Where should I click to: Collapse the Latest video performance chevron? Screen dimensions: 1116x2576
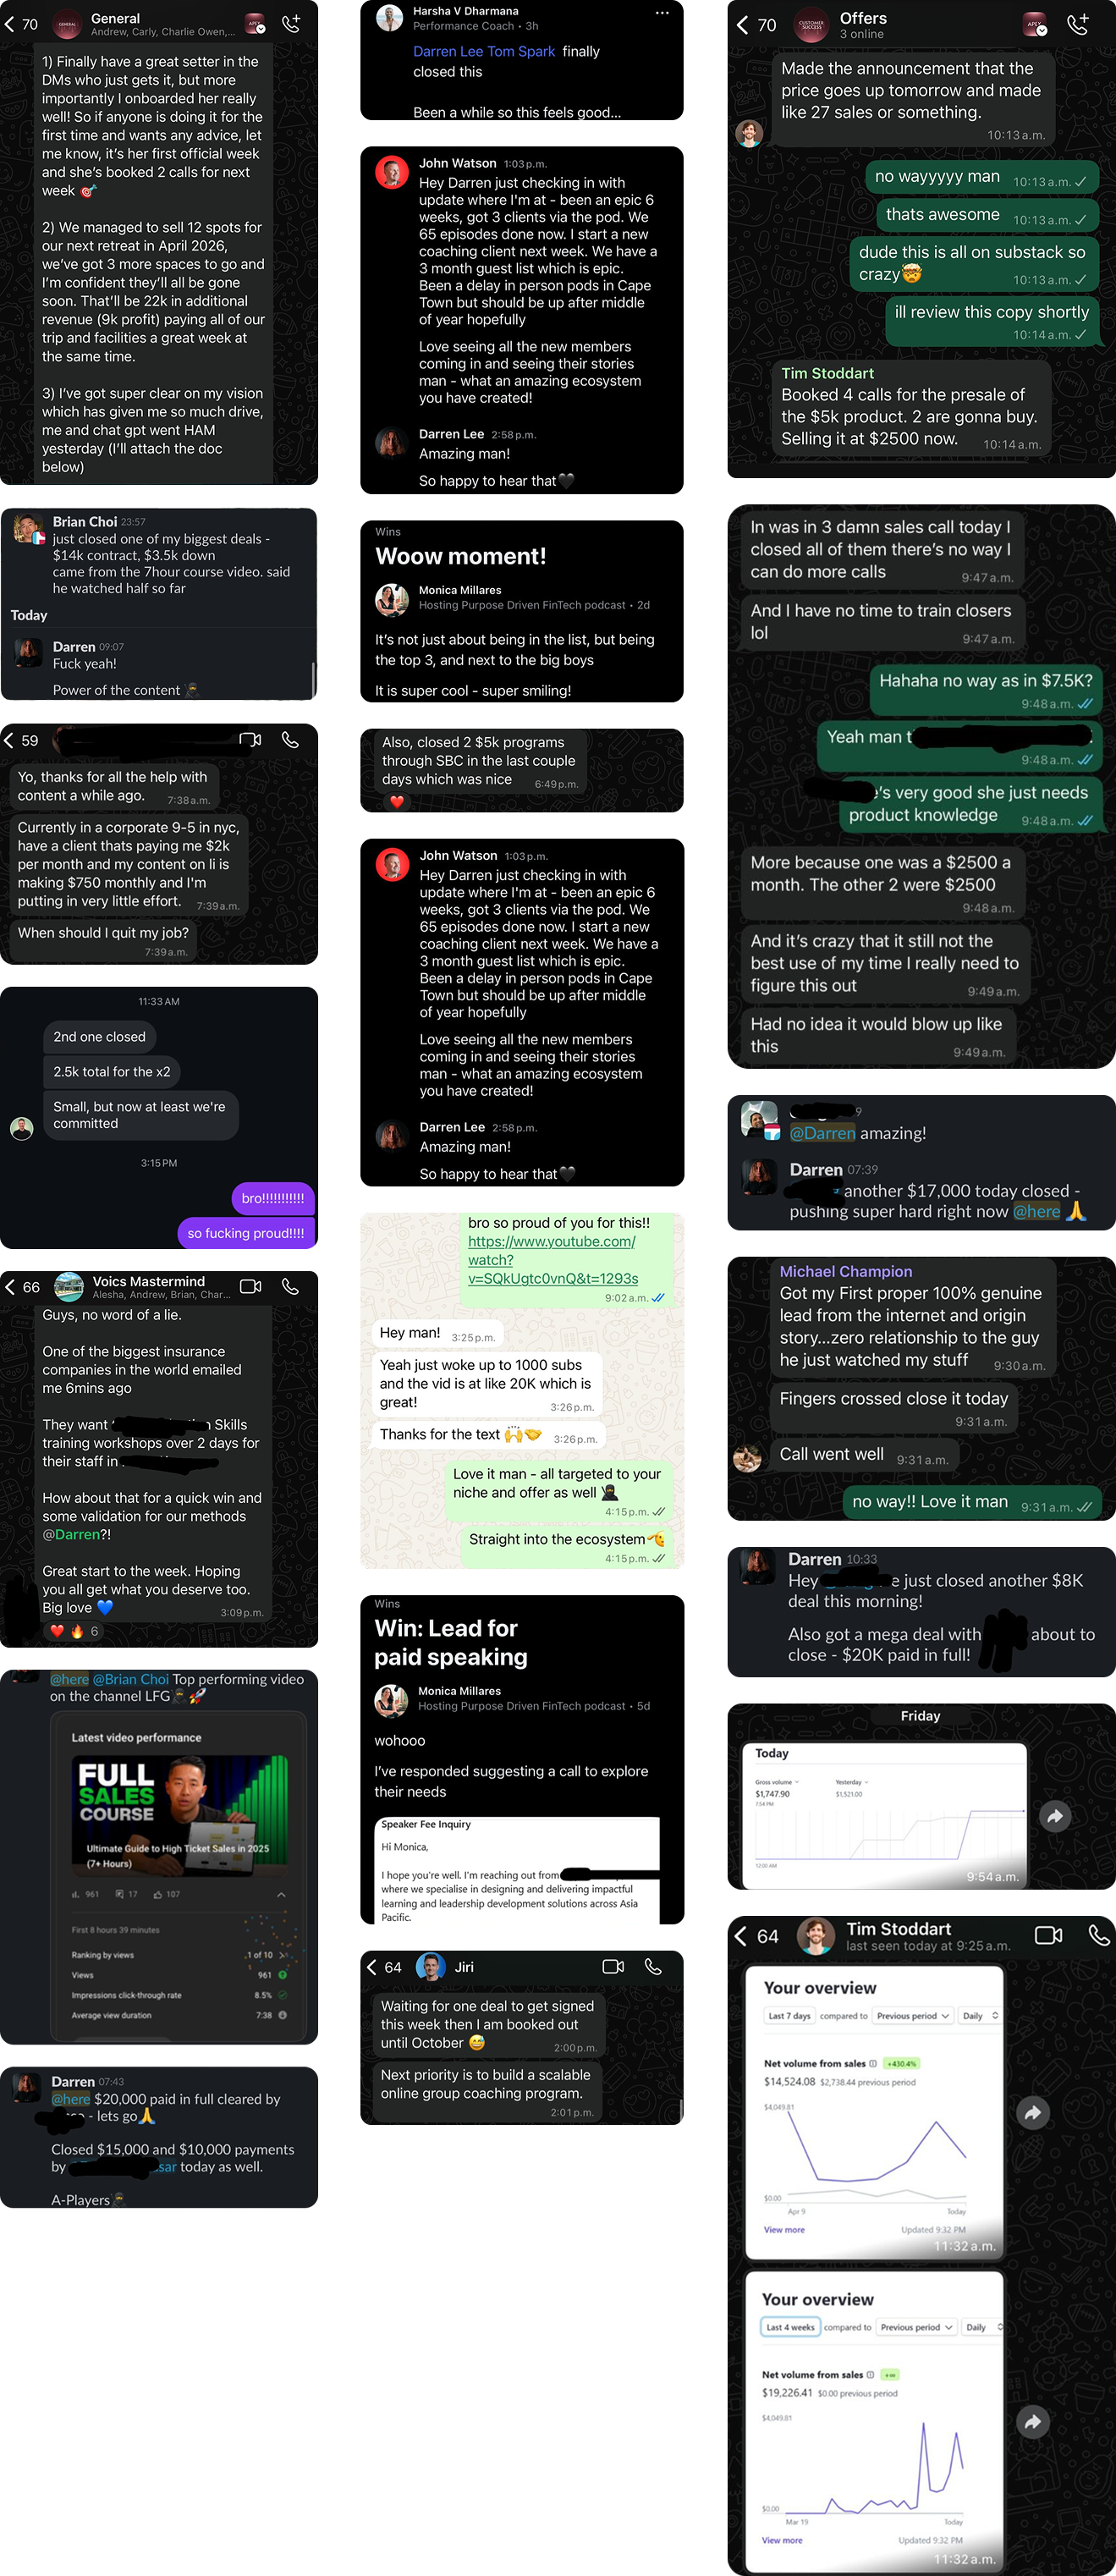coord(281,1894)
